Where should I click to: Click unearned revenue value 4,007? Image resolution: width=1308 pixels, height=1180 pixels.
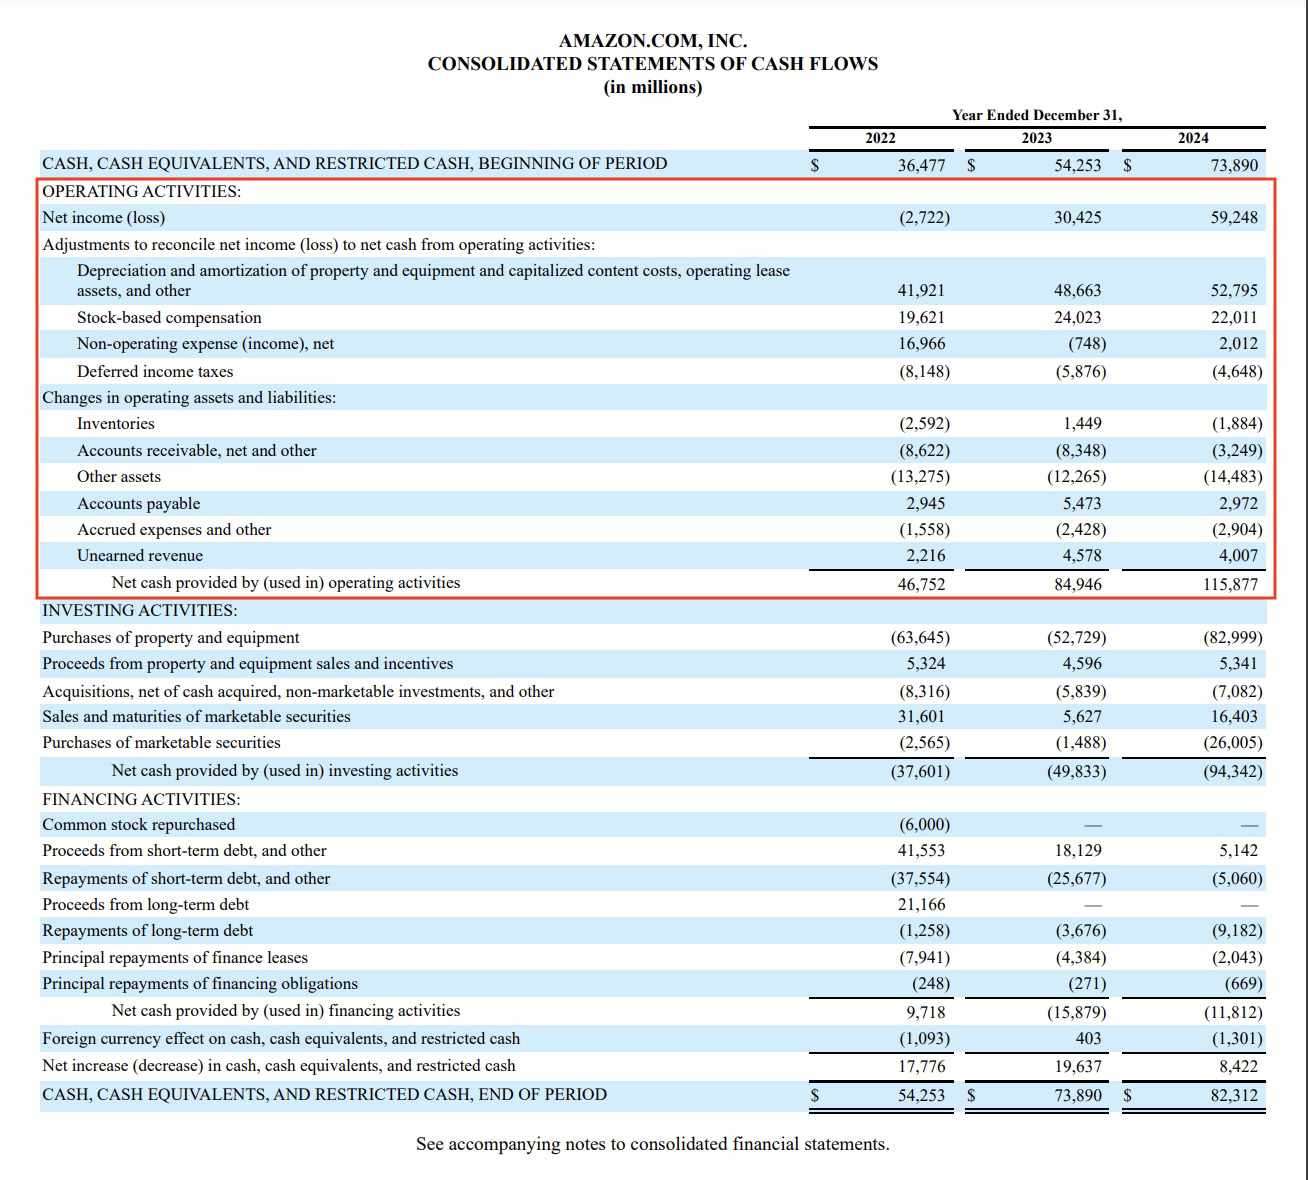[x=1238, y=556]
